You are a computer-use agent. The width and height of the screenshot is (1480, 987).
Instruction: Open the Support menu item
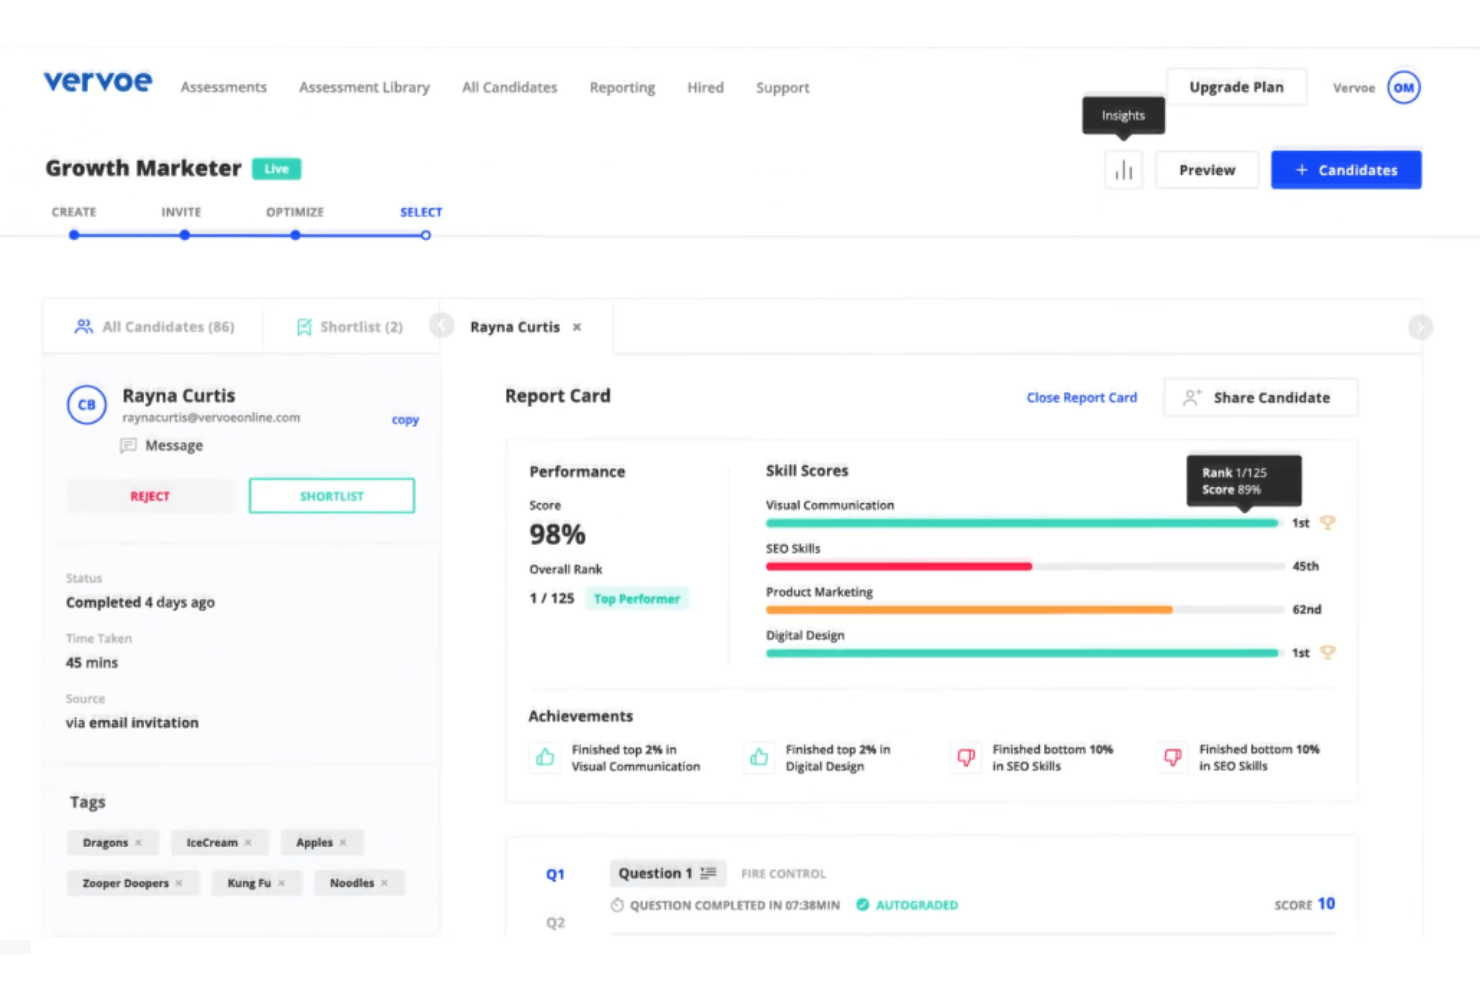pos(783,88)
